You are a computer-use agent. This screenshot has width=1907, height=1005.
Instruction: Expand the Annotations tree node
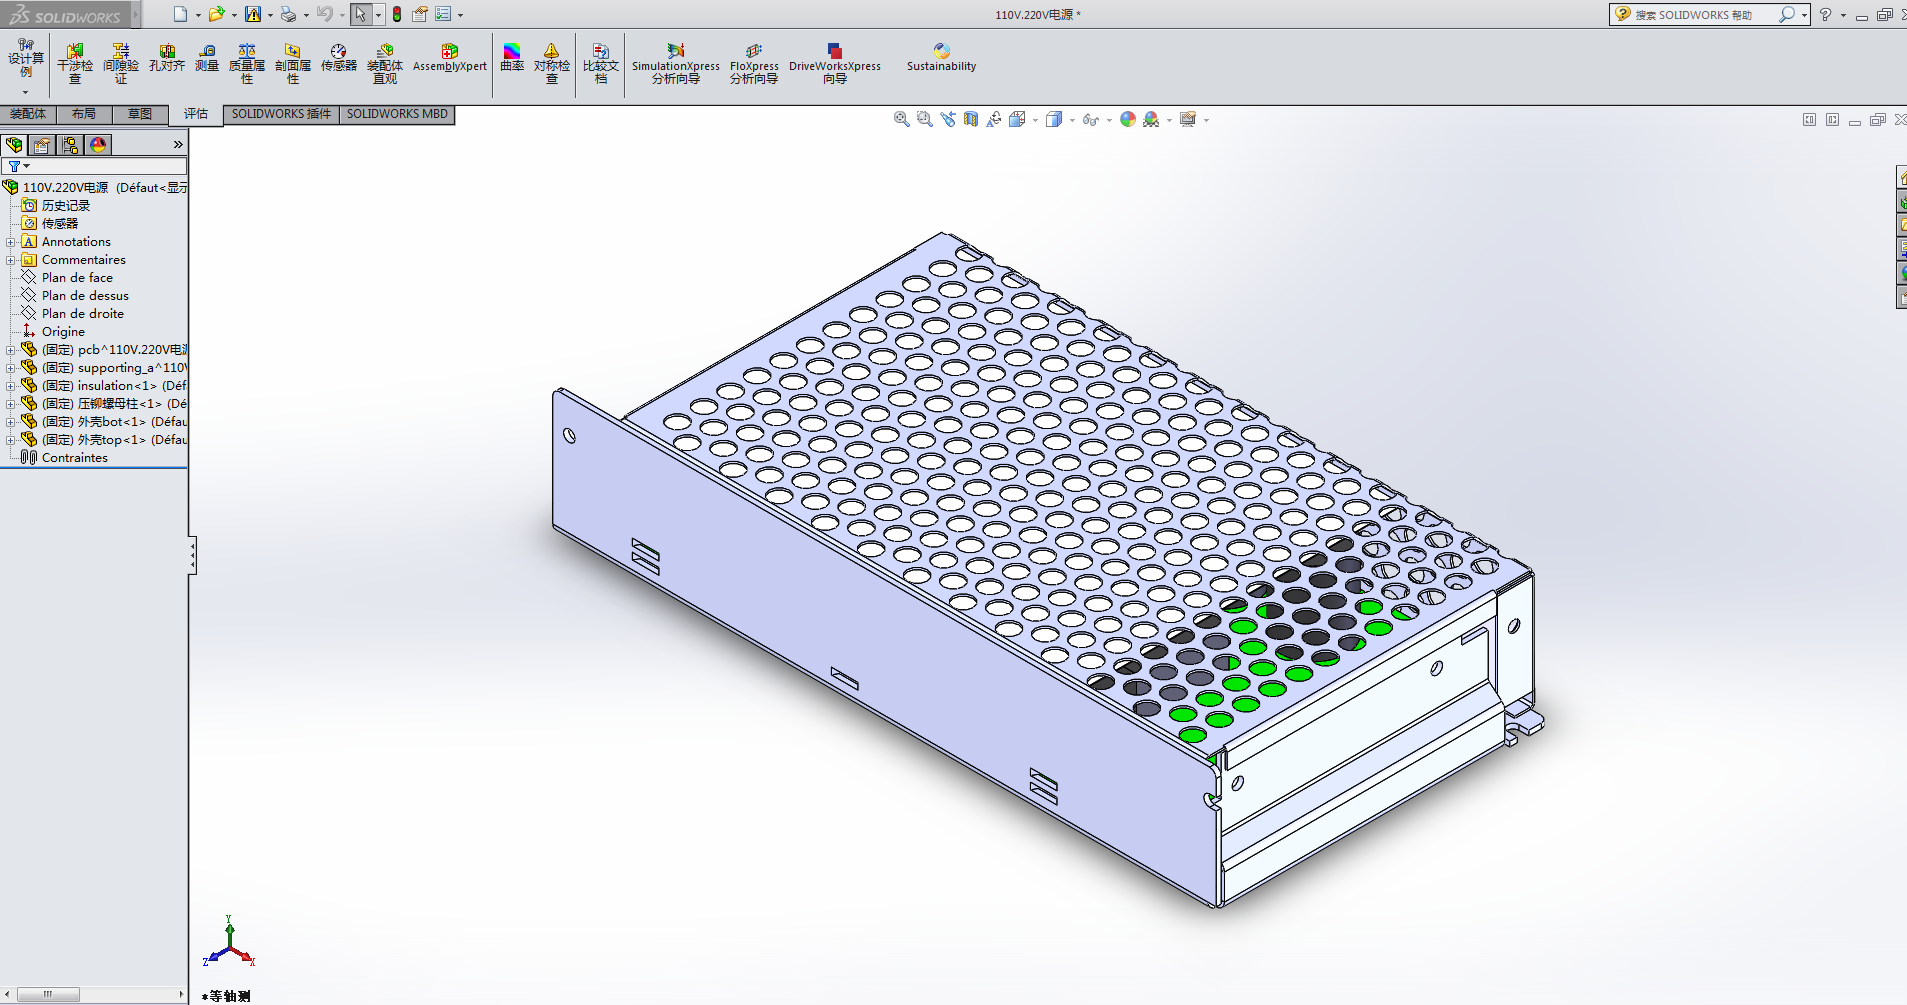pyautogui.click(x=11, y=242)
